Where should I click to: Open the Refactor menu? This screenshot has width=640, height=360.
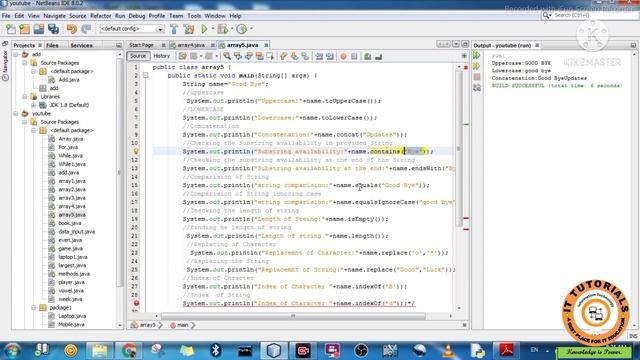point(100,16)
